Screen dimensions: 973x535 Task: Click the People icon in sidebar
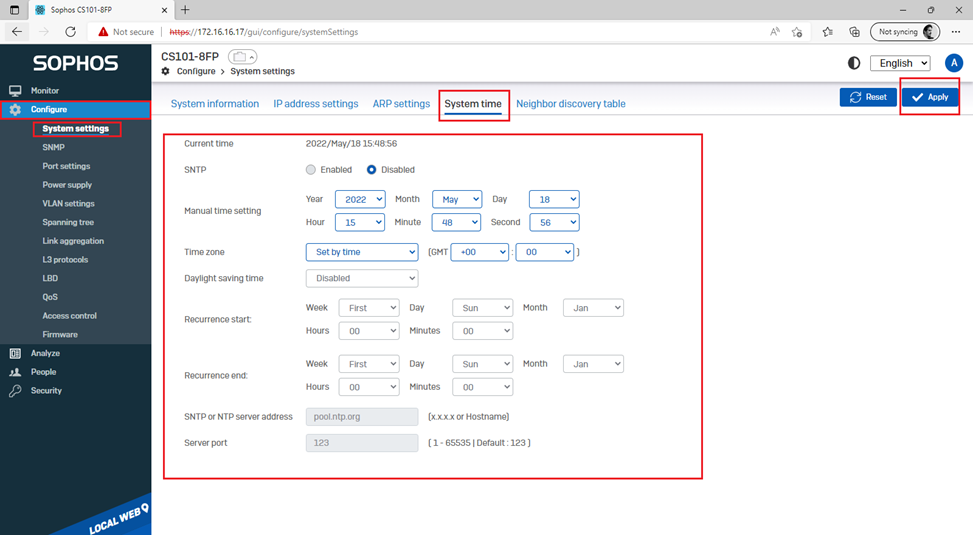pyautogui.click(x=15, y=372)
